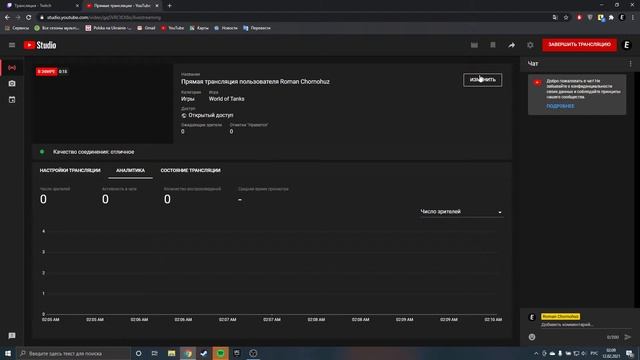Click the red adblock extension icon
The image size is (640, 360).
[579, 18]
